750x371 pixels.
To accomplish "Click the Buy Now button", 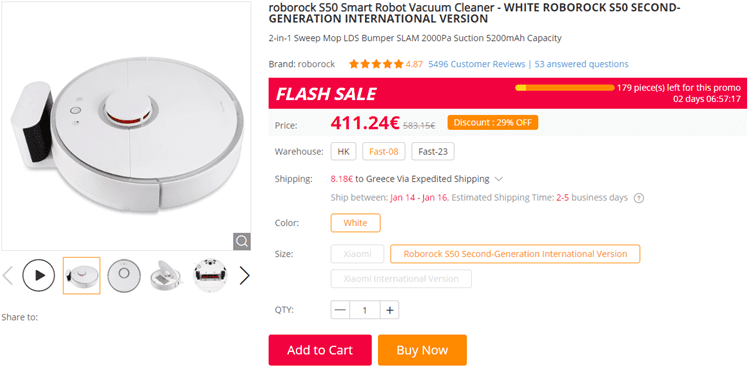I will (422, 350).
